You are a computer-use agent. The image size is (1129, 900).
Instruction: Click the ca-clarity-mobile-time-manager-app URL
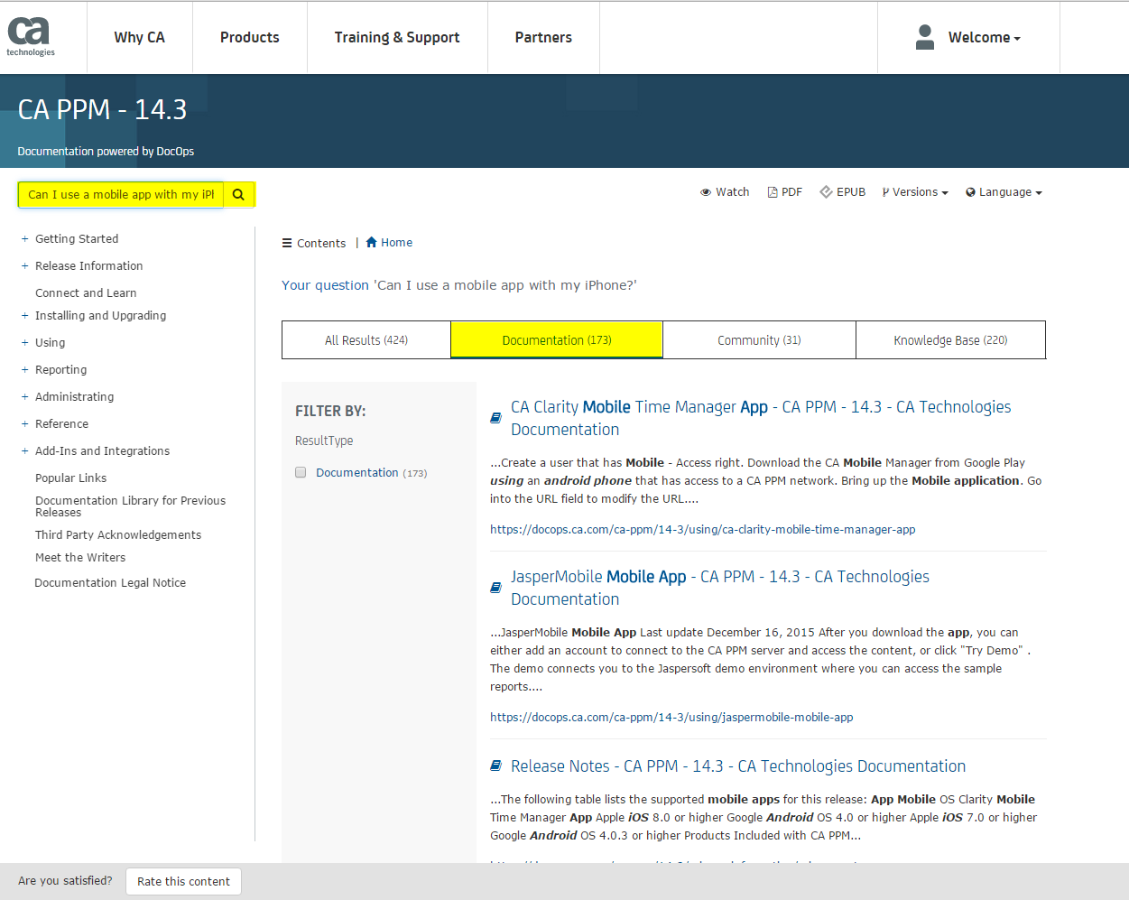click(703, 529)
